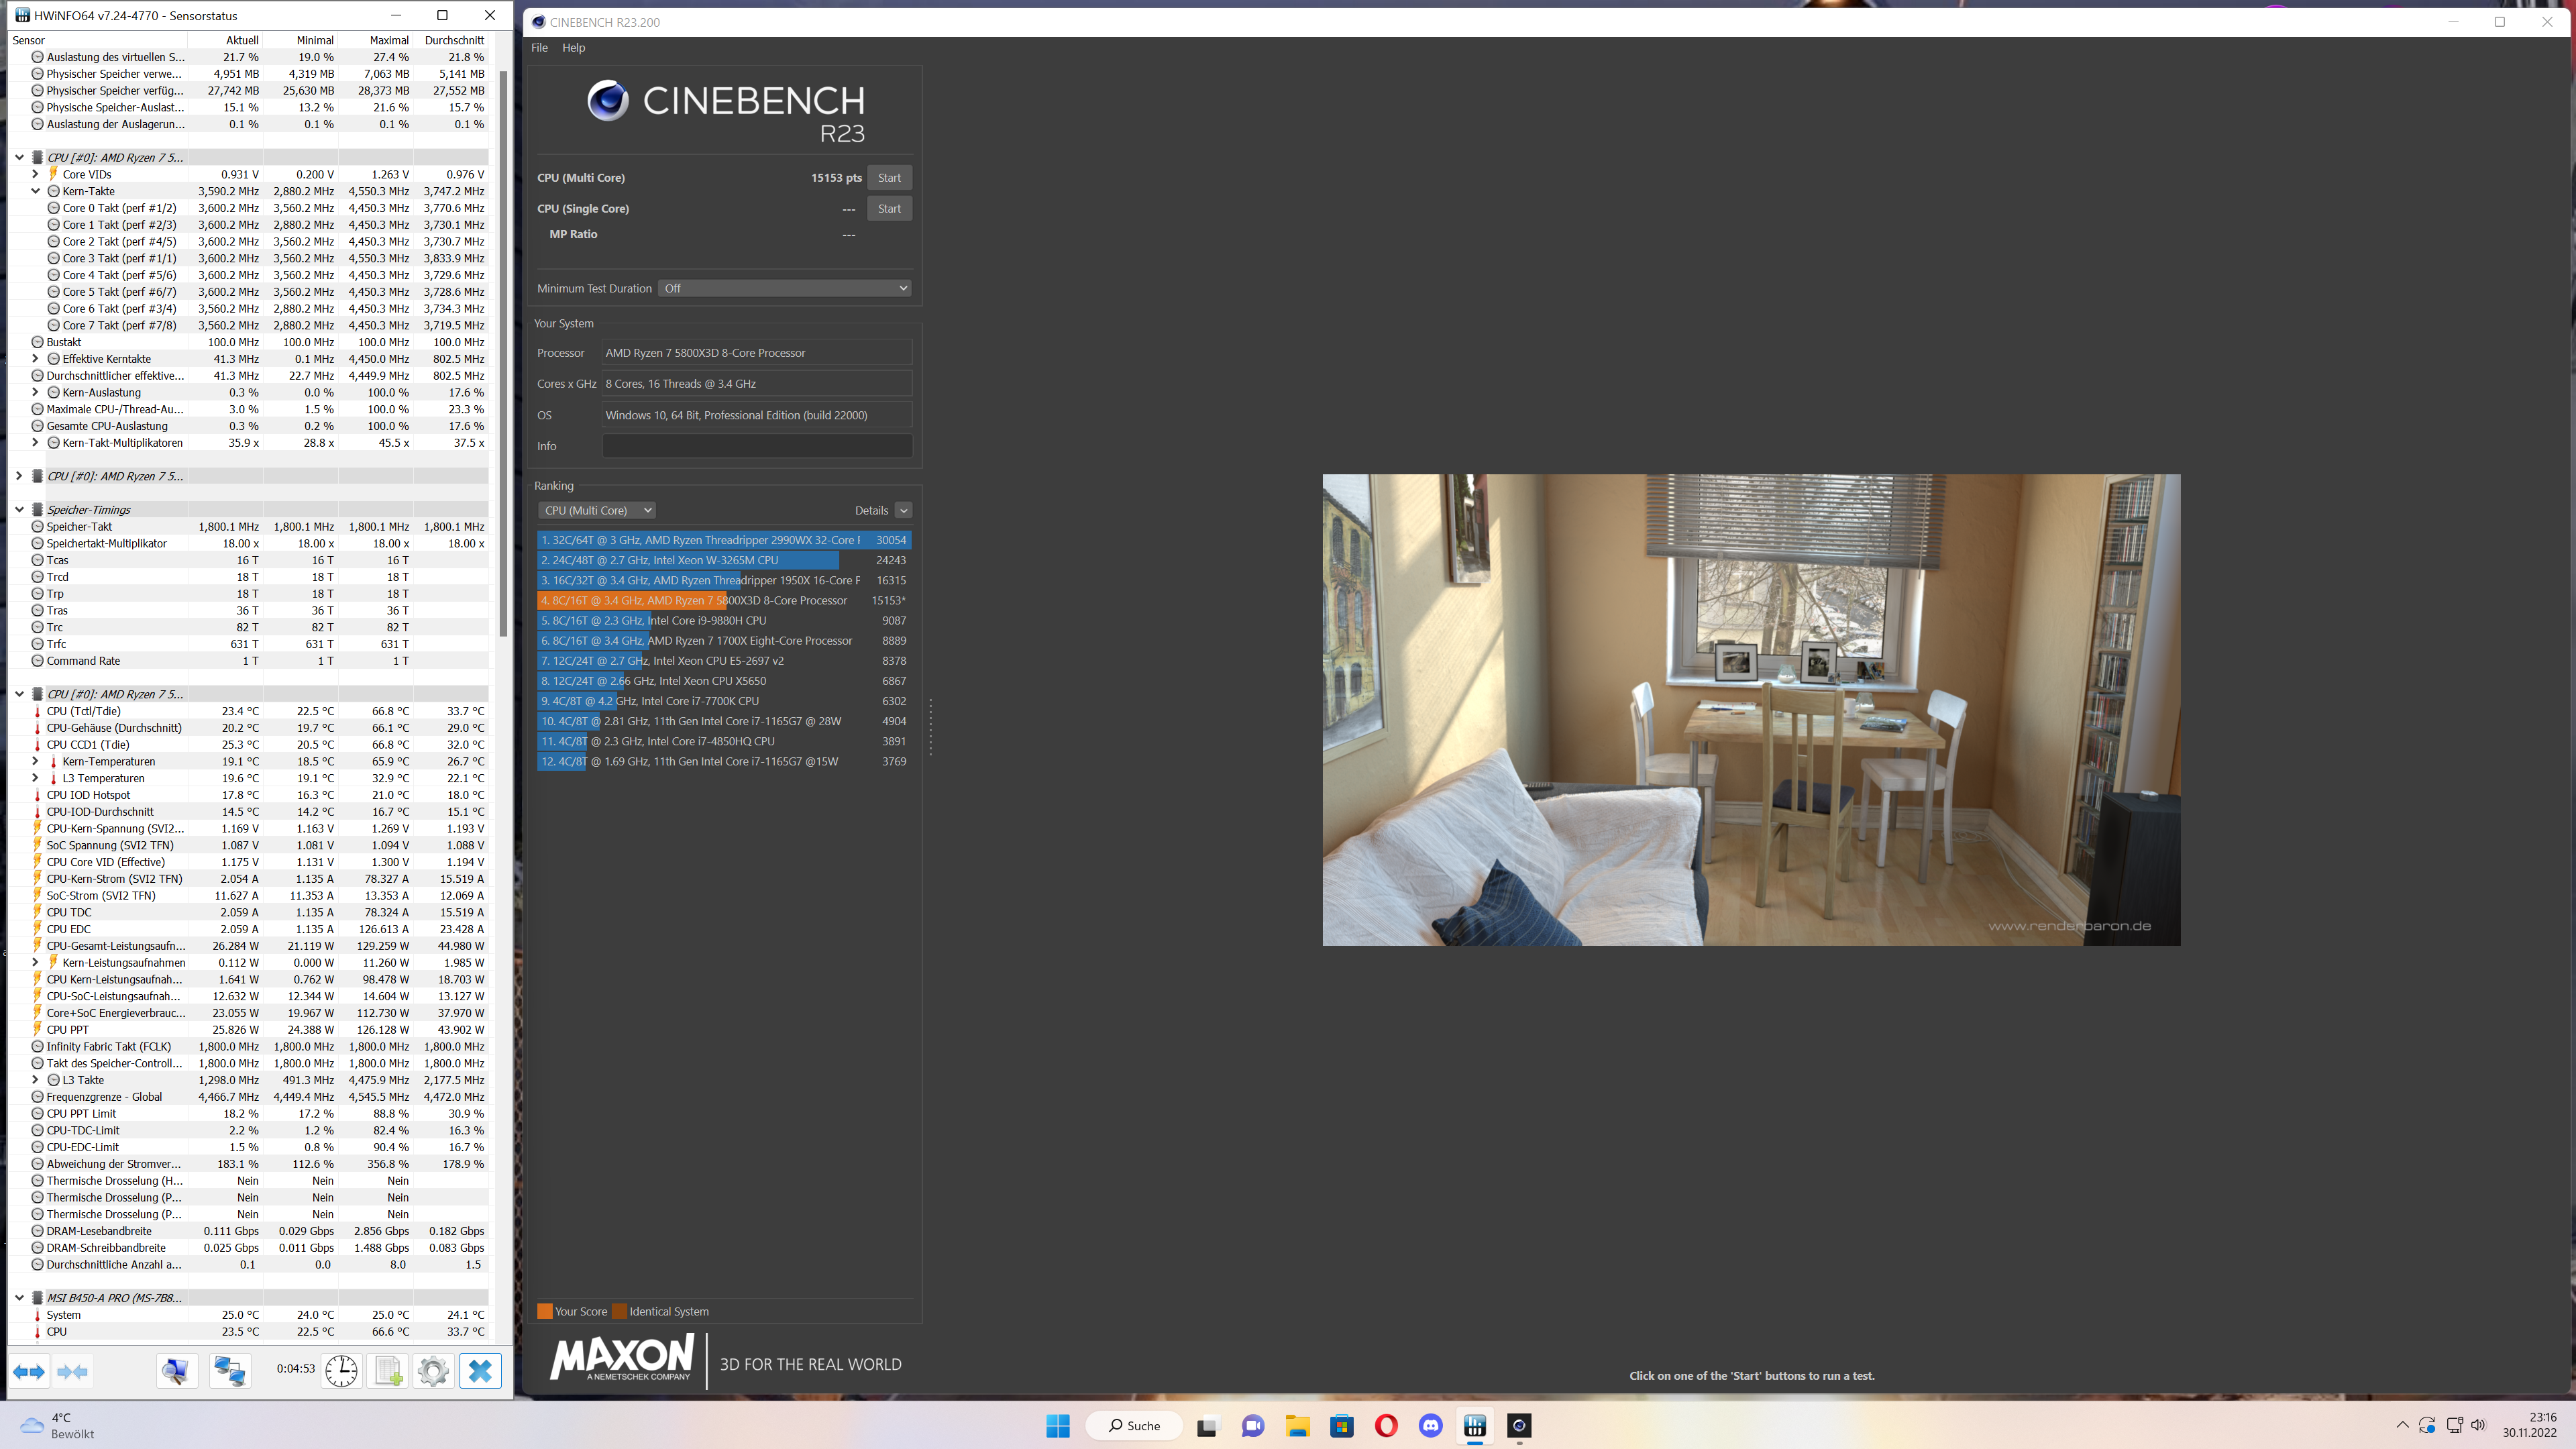Open the CPU (Multi Core) ranking dropdown
Screen dimensions: 2576x1449
[597, 510]
